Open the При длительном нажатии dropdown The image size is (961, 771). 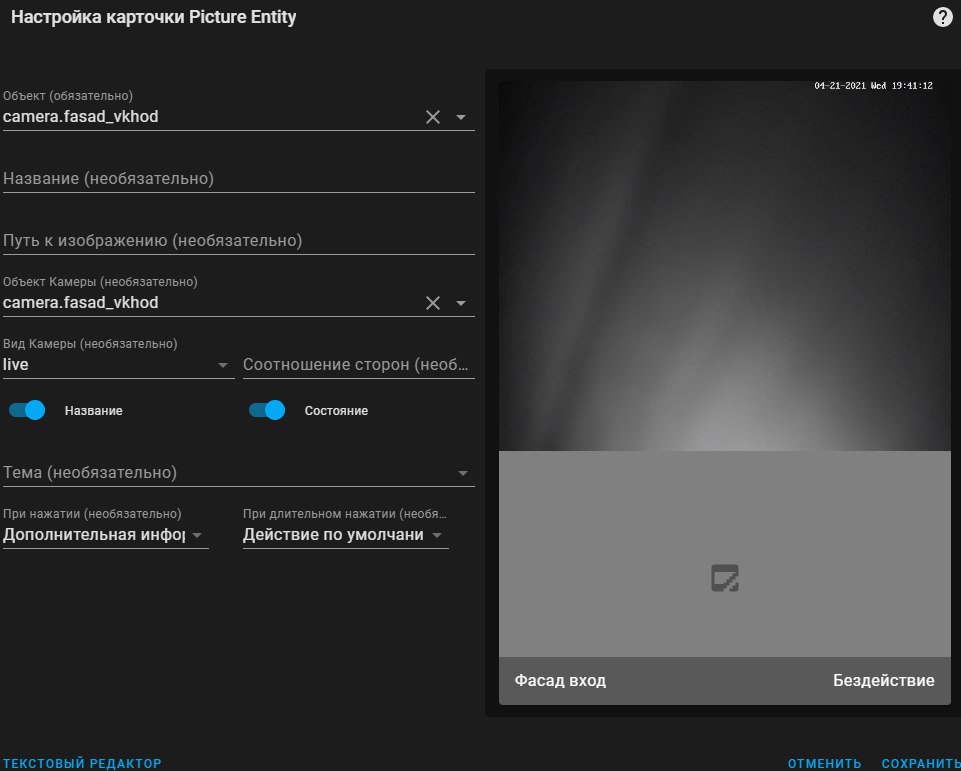346,534
